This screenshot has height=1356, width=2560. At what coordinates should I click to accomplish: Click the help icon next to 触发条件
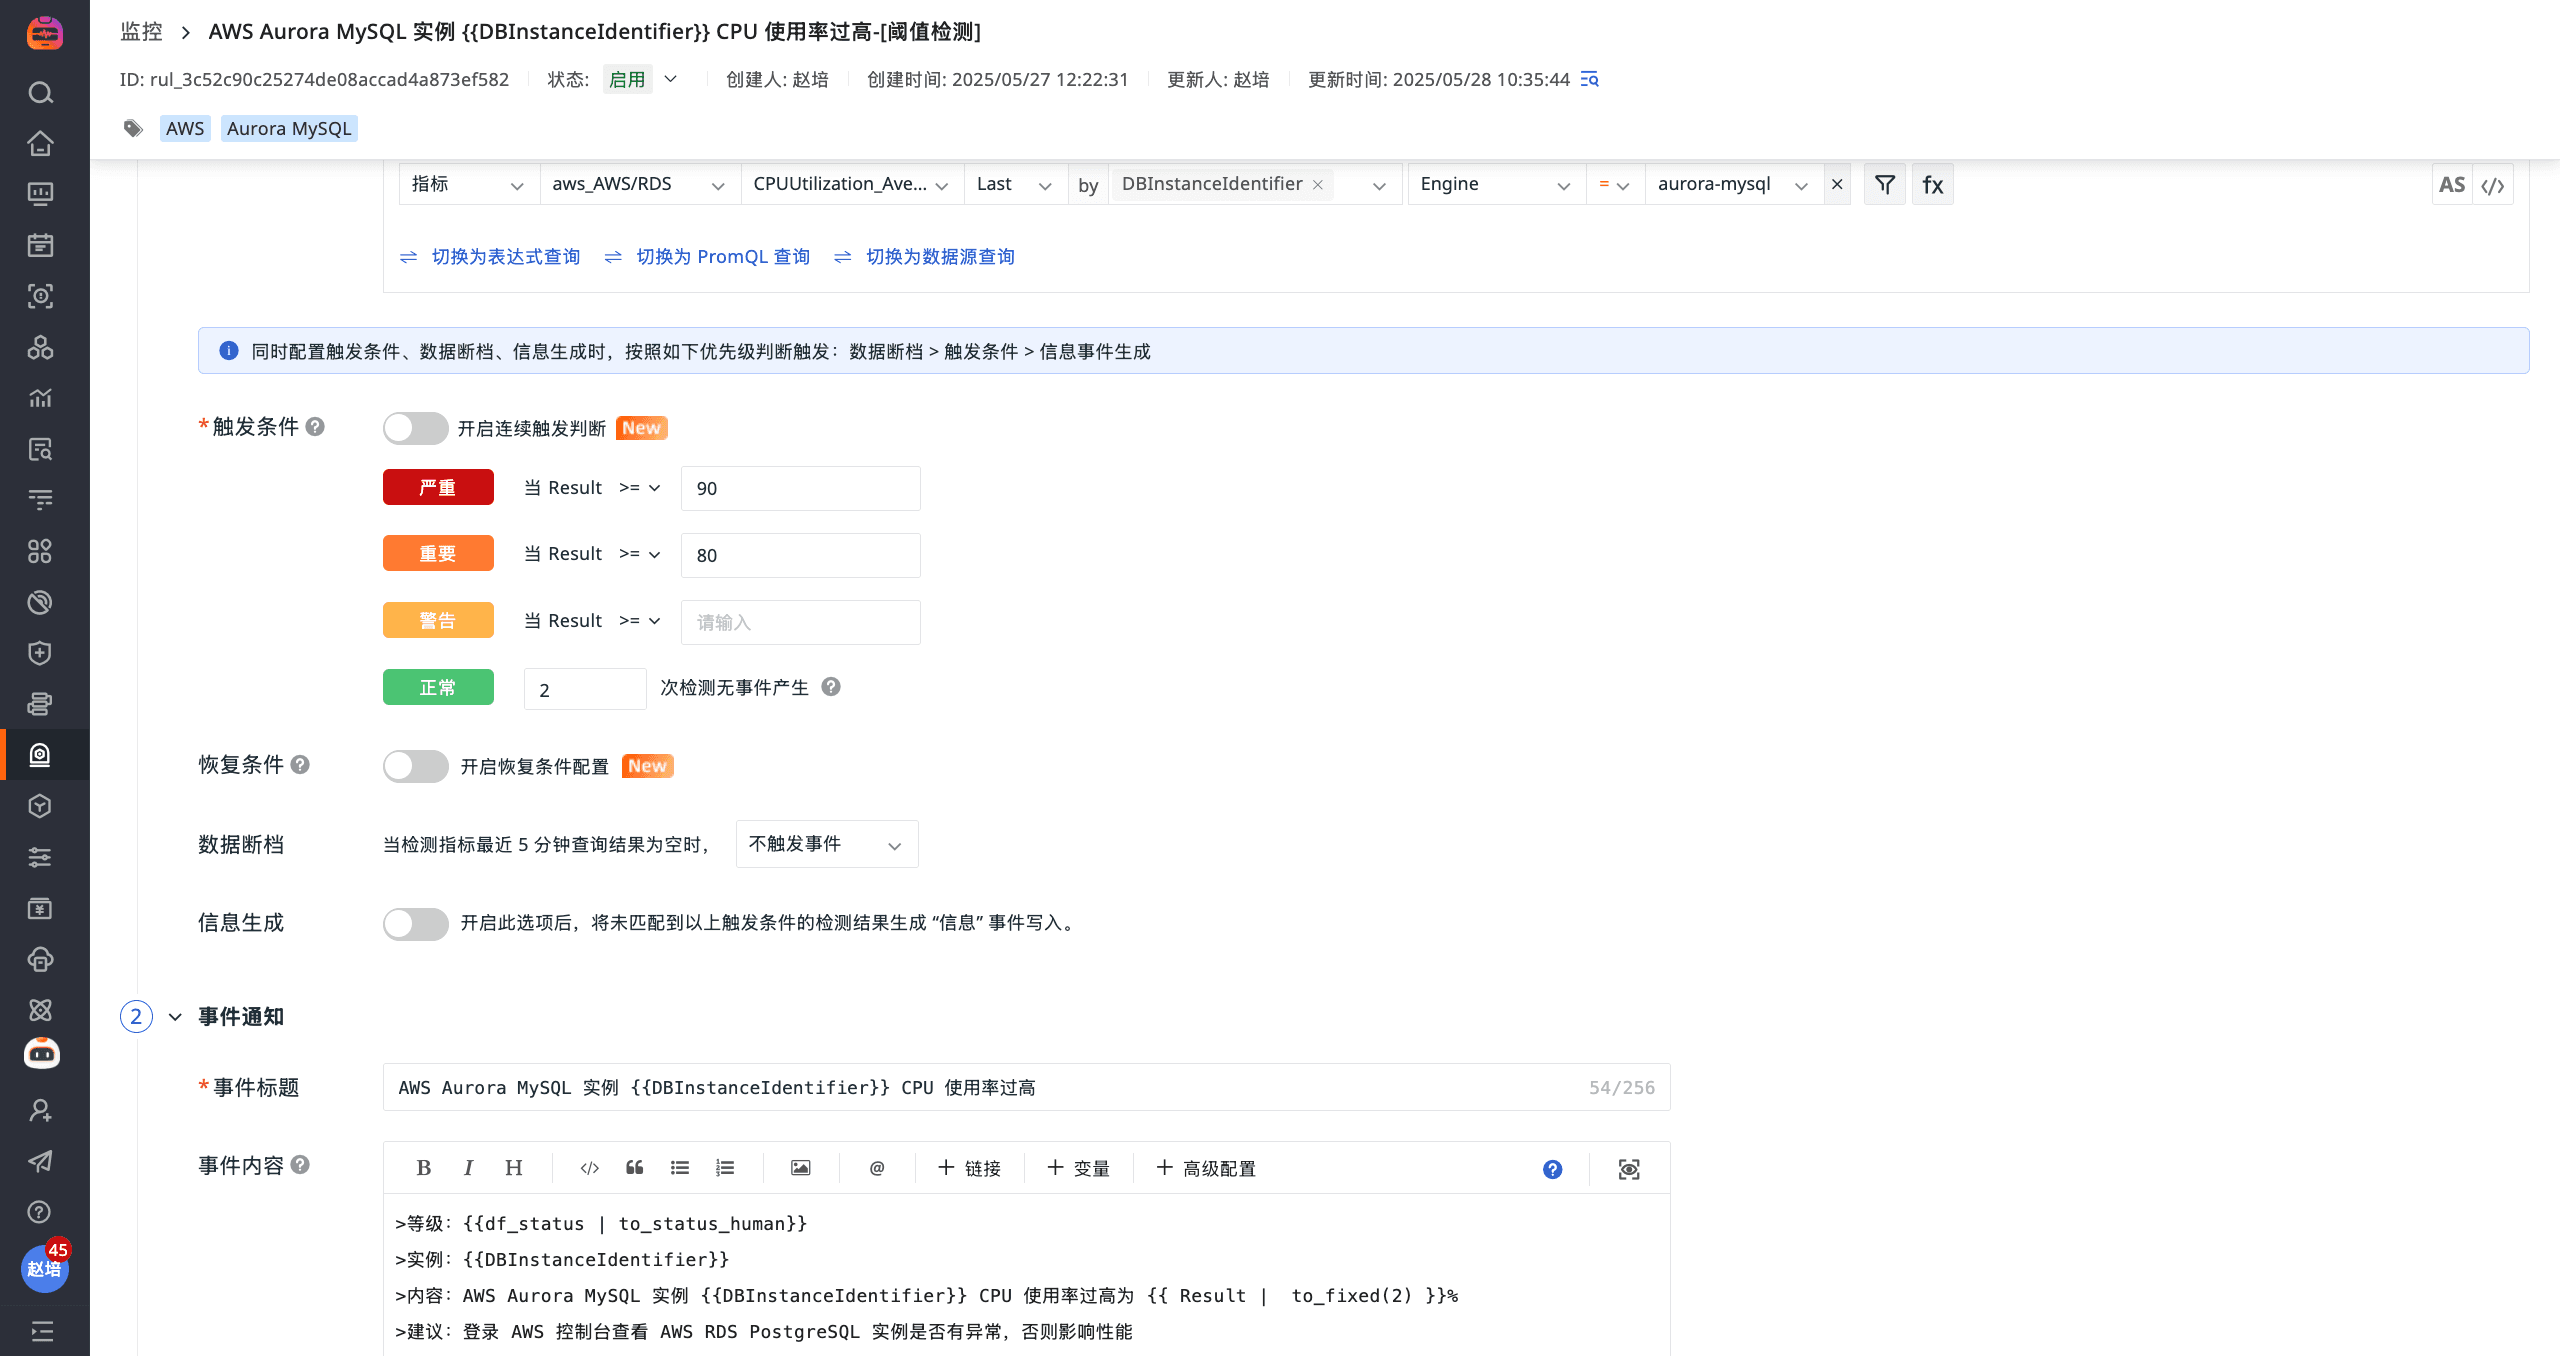[x=315, y=427]
